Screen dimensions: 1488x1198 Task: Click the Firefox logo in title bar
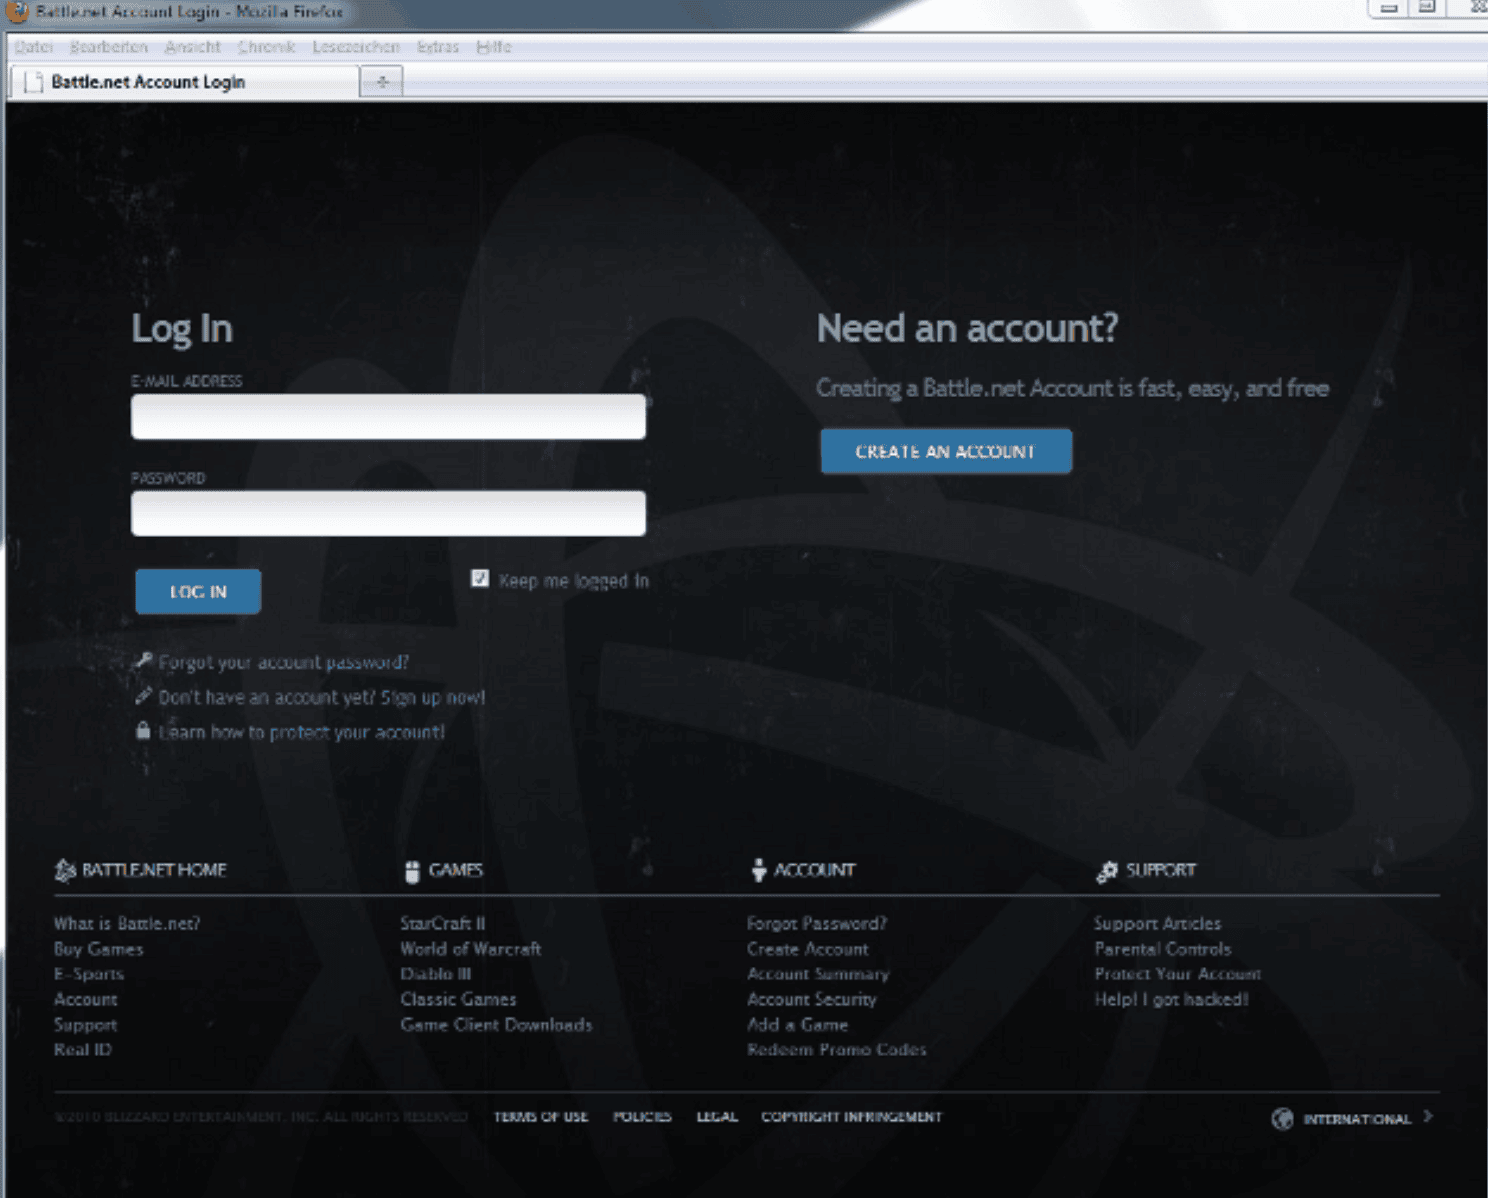17,11
